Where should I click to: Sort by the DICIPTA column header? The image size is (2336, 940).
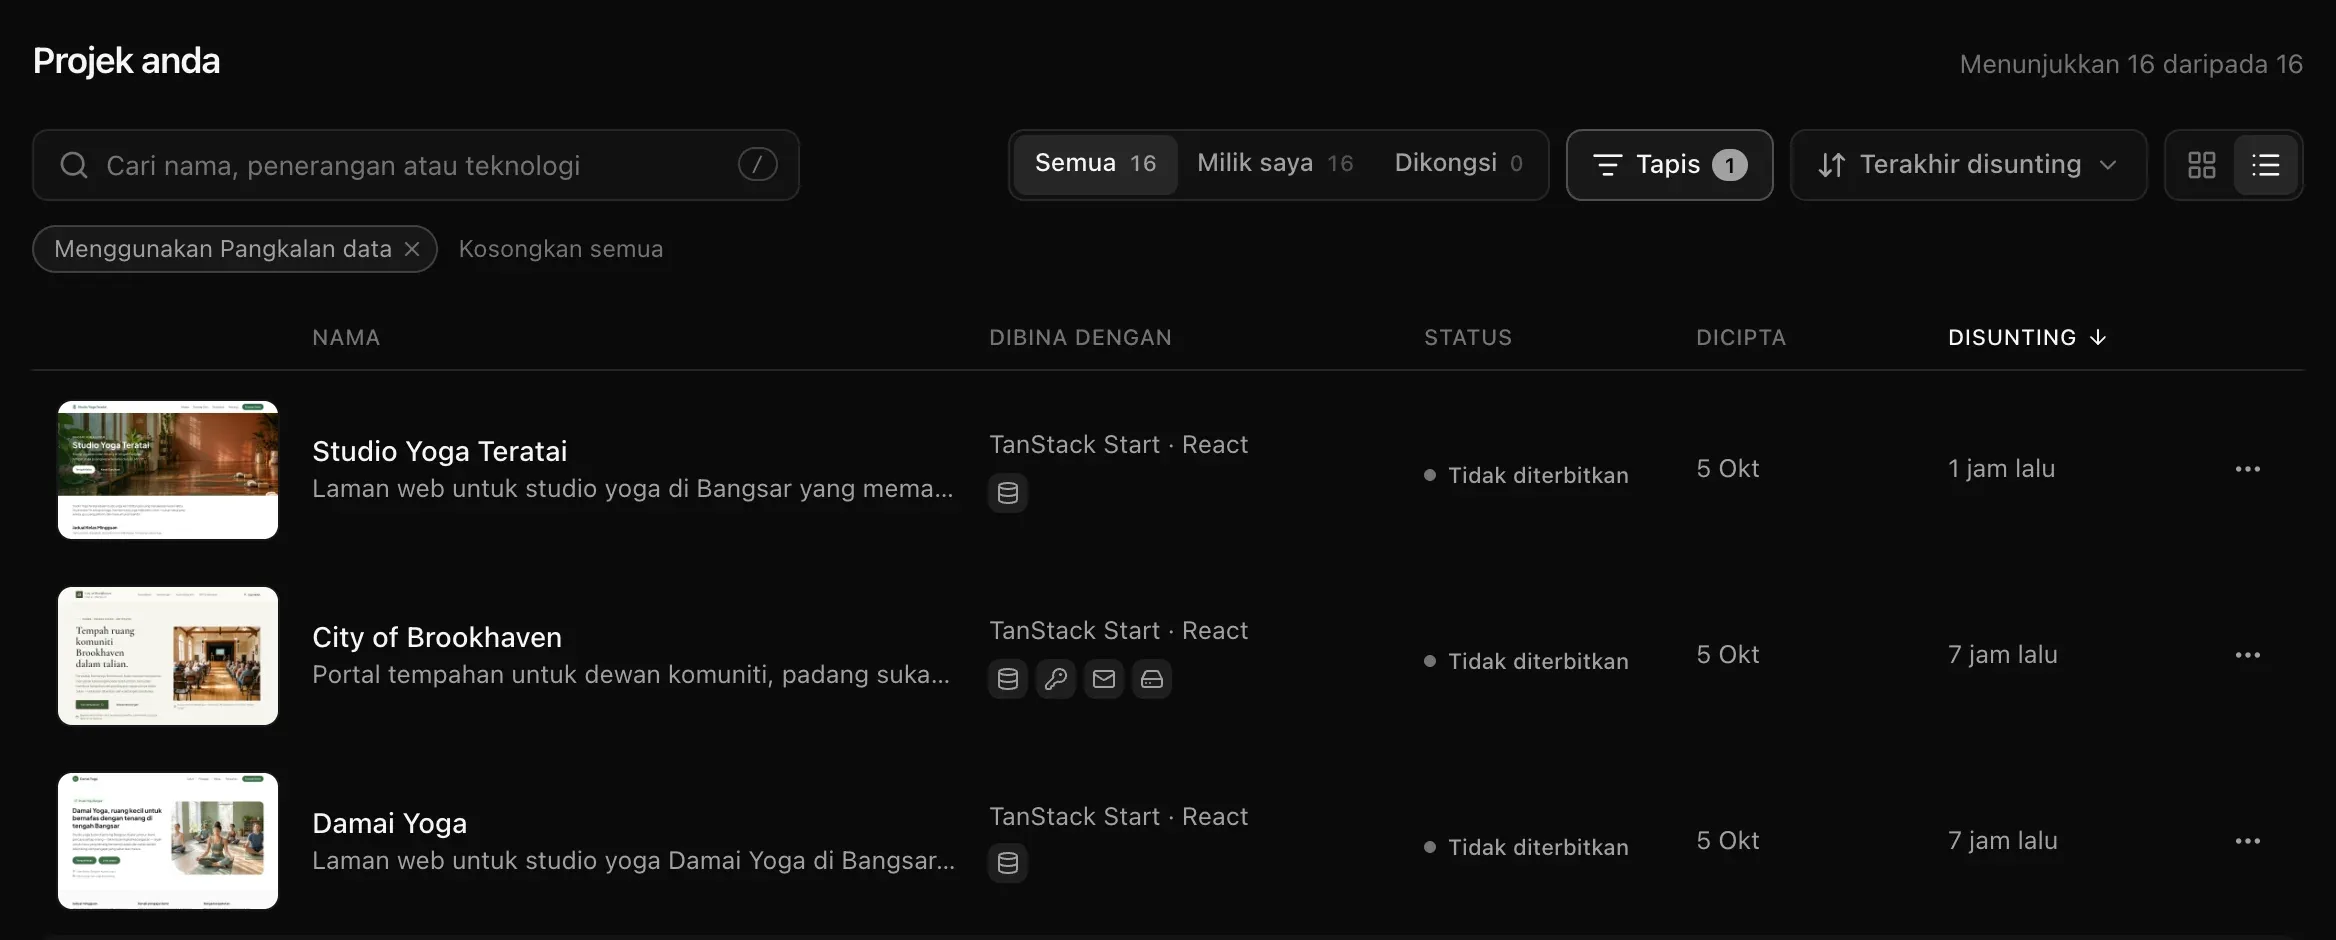click(x=1741, y=338)
